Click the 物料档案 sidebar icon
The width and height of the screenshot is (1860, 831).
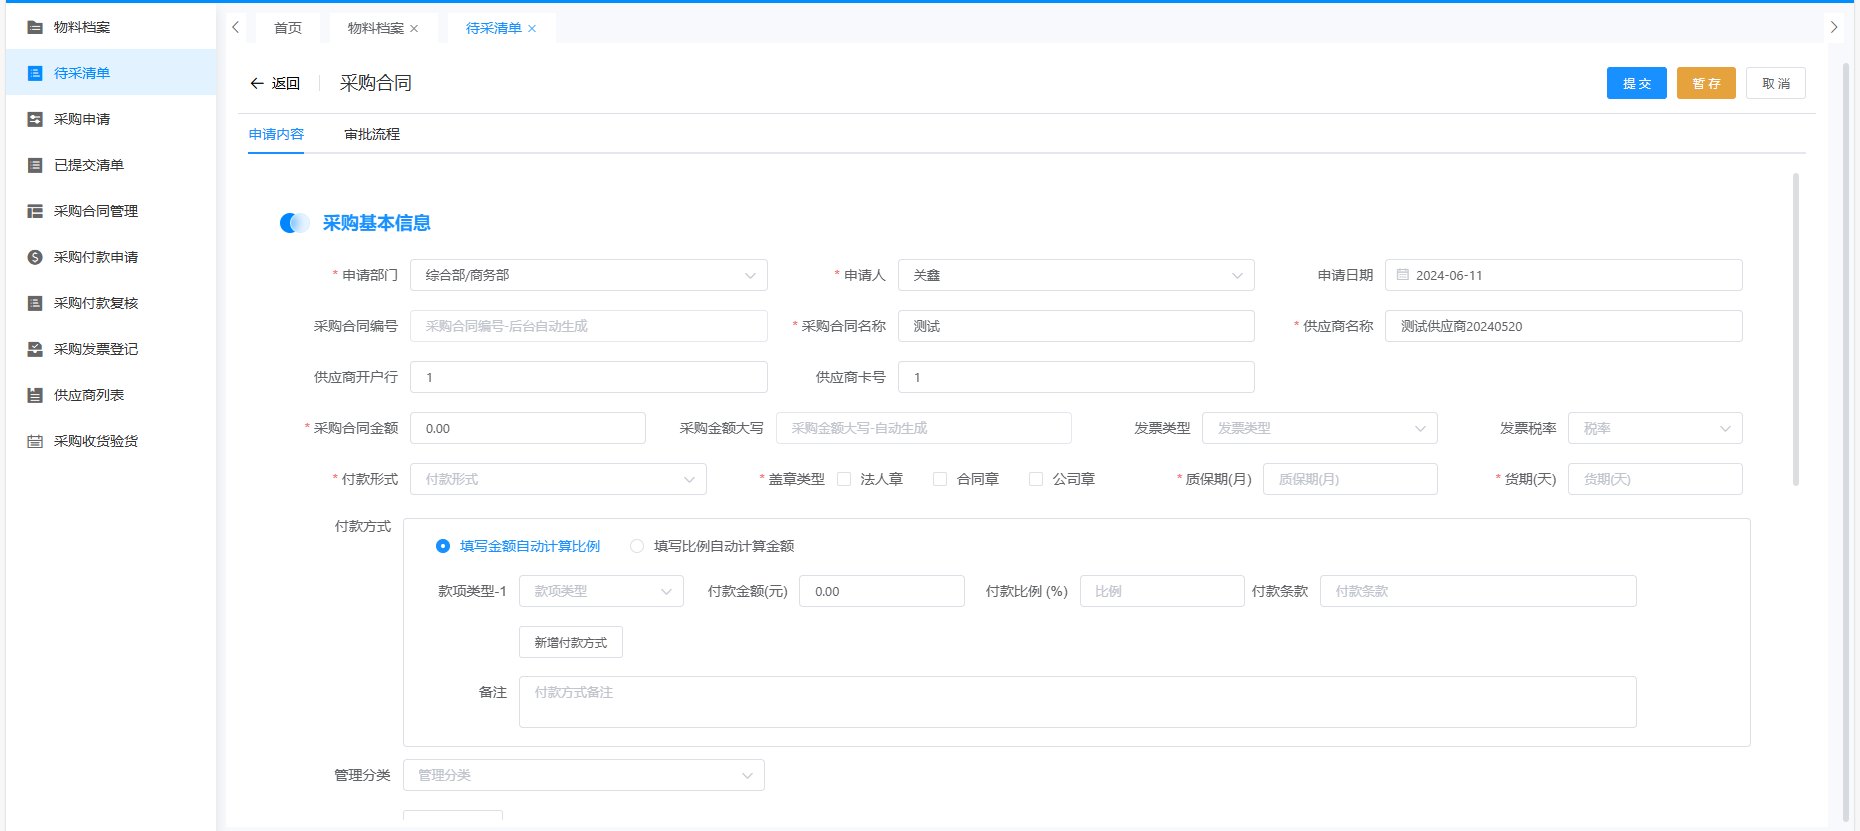tap(35, 27)
